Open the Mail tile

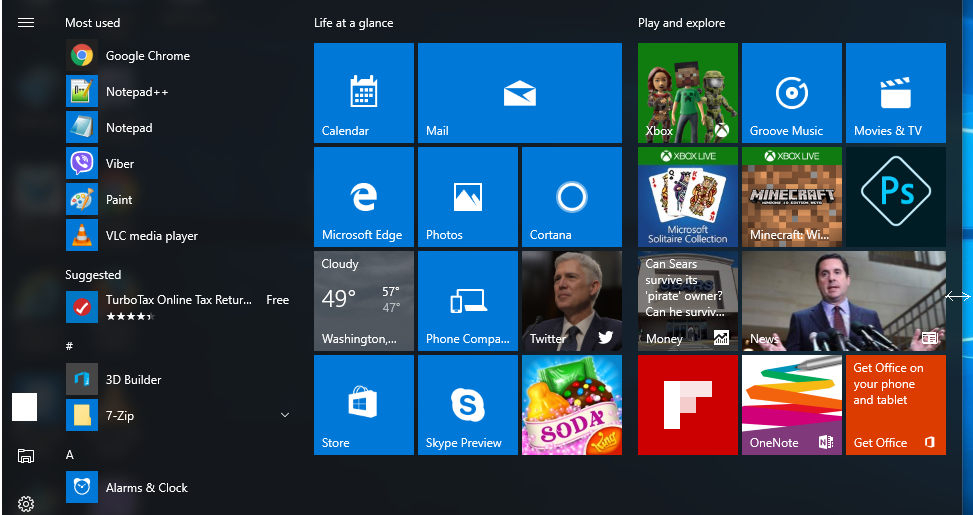click(520, 93)
